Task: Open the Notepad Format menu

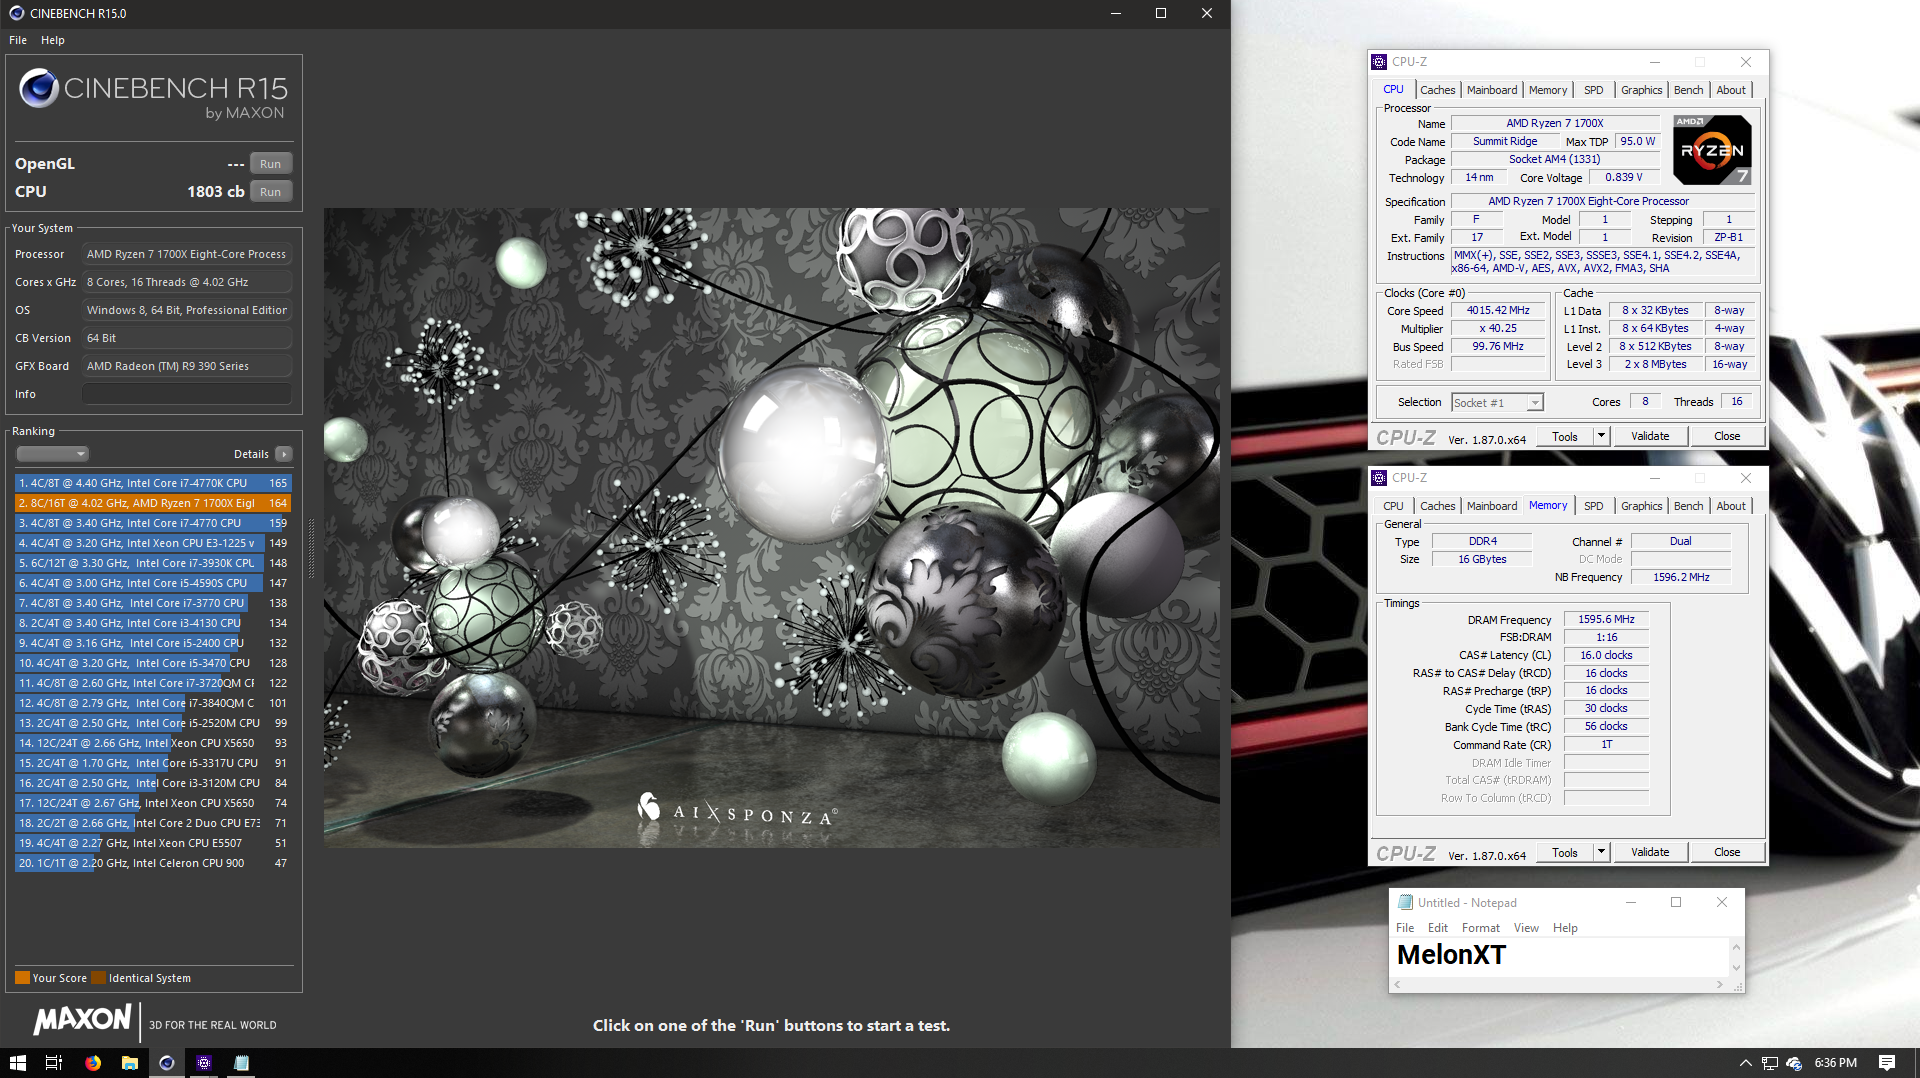Action: [x=1481, y=928]
